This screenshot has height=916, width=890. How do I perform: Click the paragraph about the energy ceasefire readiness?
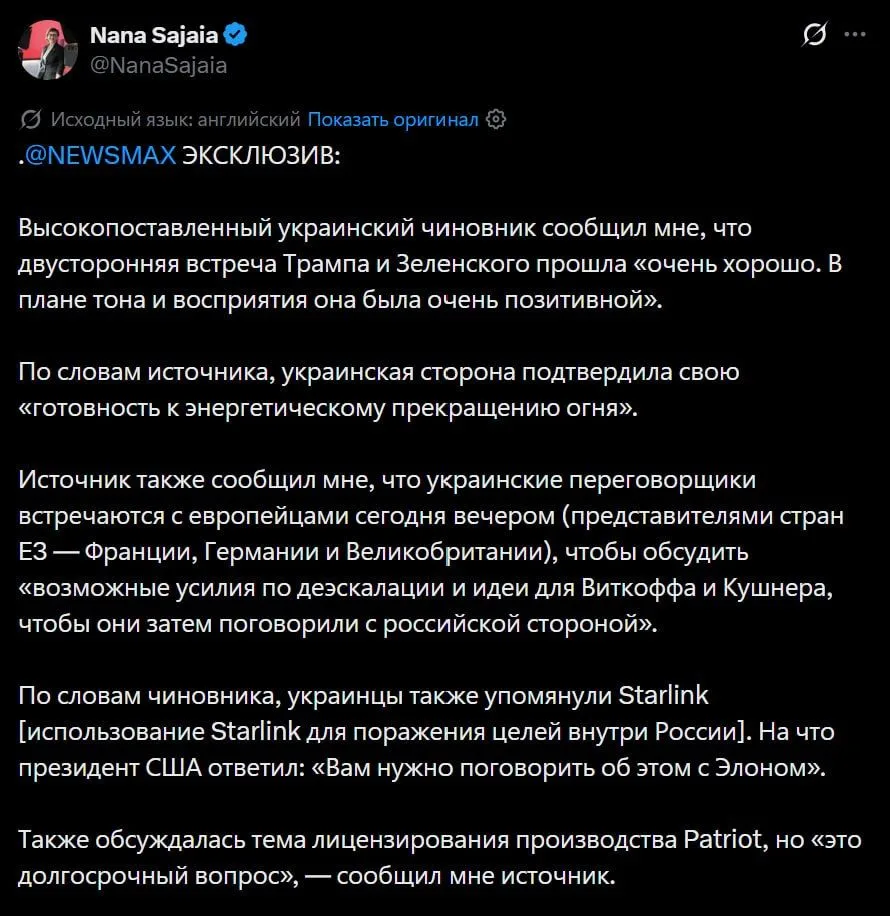point(379,390)
